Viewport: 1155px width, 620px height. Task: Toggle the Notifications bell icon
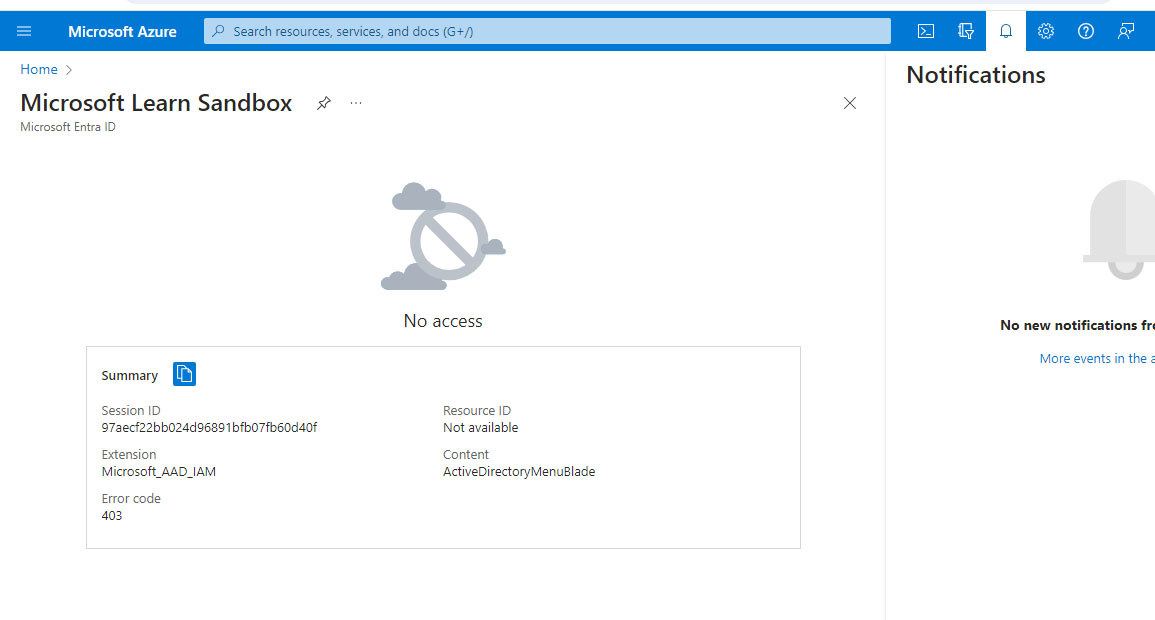coord(1005,31)
